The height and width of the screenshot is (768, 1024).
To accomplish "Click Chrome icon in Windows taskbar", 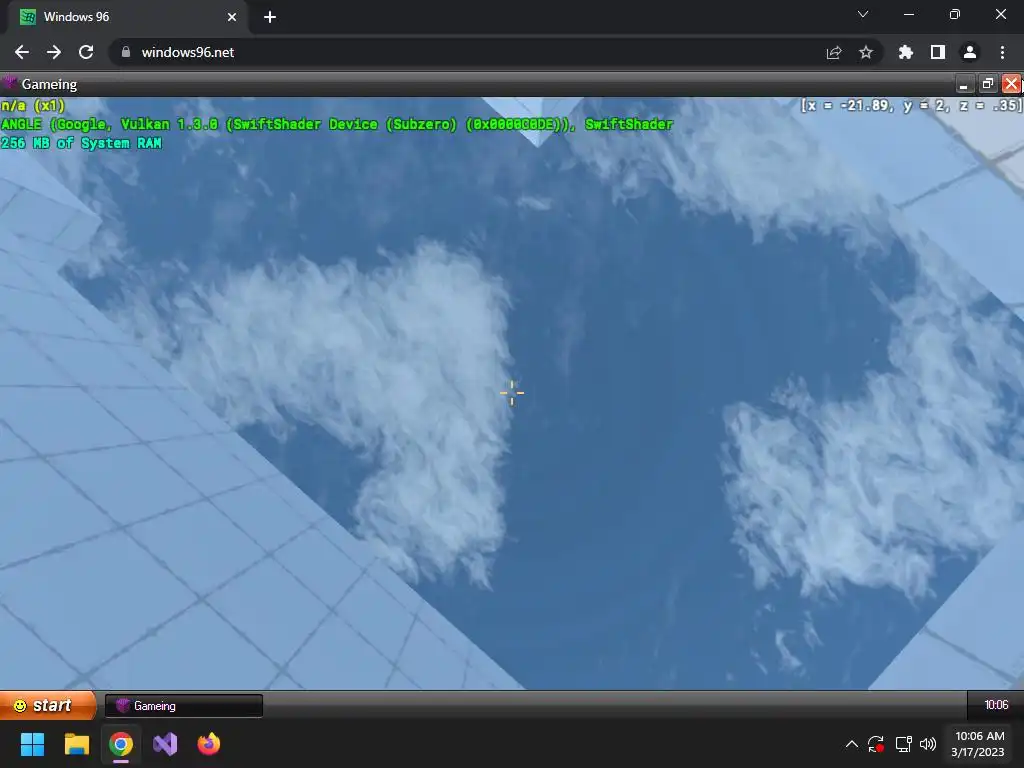I will (121, 744).
